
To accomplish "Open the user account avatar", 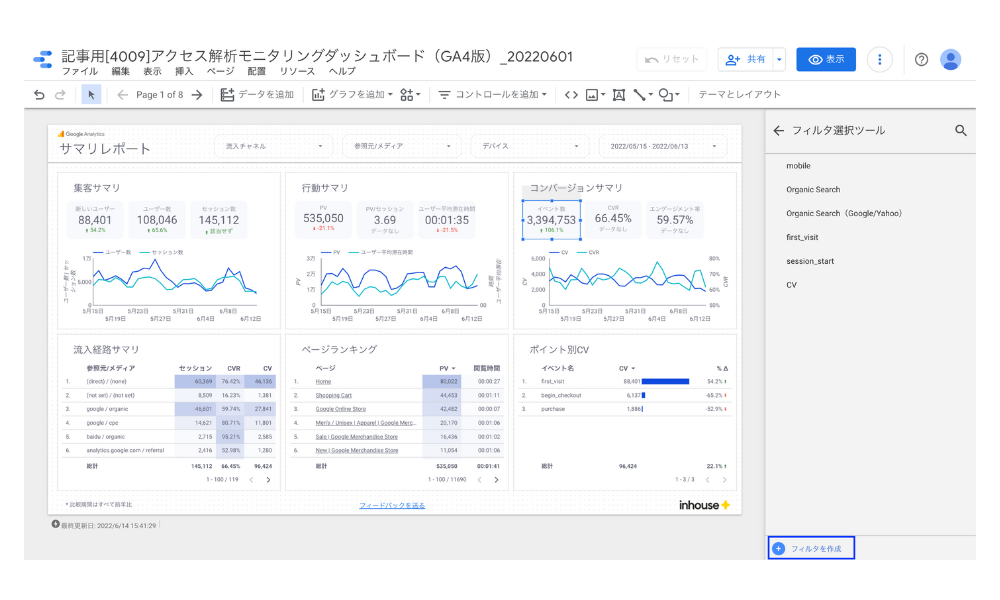I will [950, 59].
